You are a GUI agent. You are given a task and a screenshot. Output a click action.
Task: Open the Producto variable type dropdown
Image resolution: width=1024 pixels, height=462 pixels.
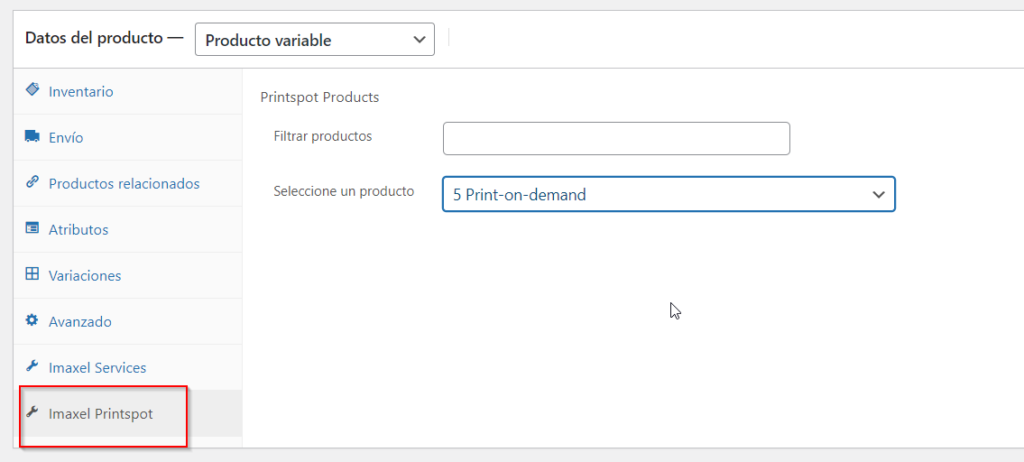(x=315, y=40)
